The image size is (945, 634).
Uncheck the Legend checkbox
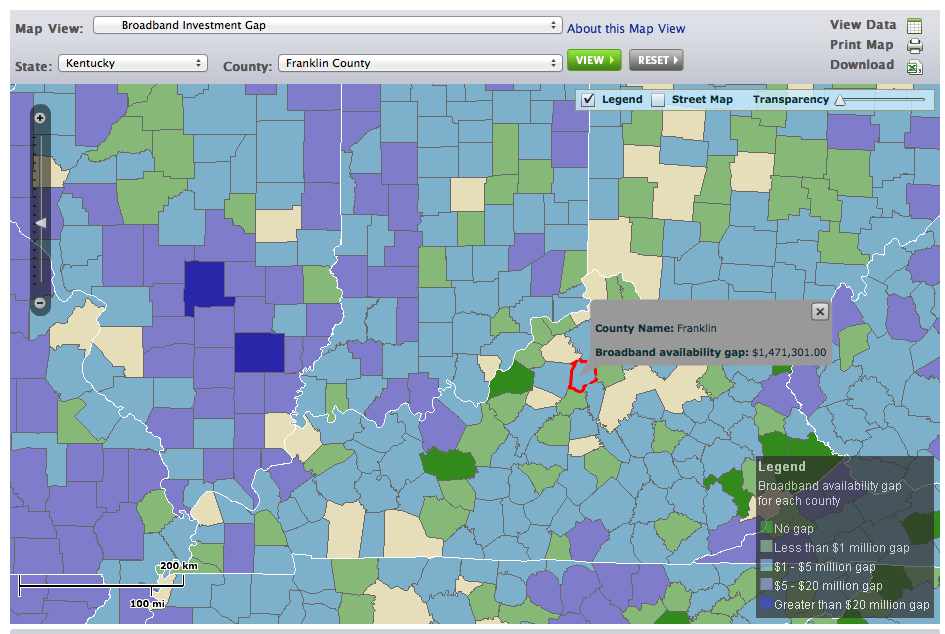coord(589,100)
